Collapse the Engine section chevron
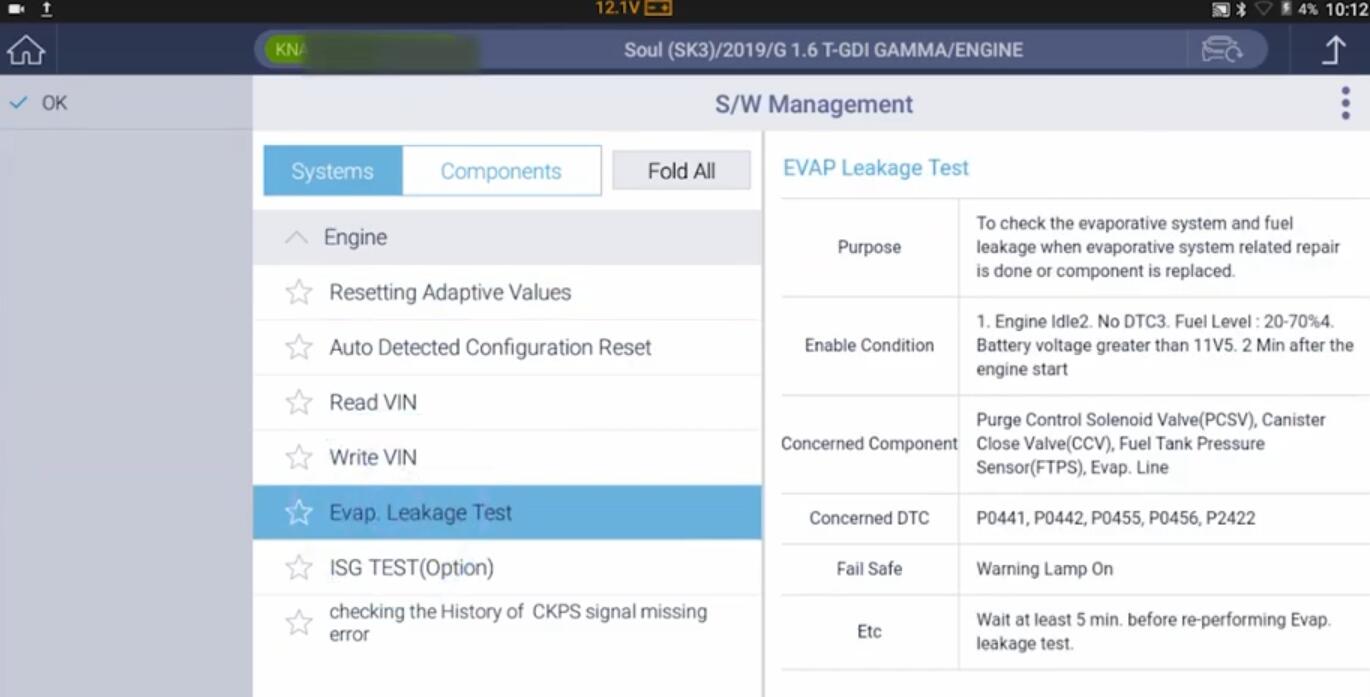The image size is (1370, 697). click(x=296, y=238)
